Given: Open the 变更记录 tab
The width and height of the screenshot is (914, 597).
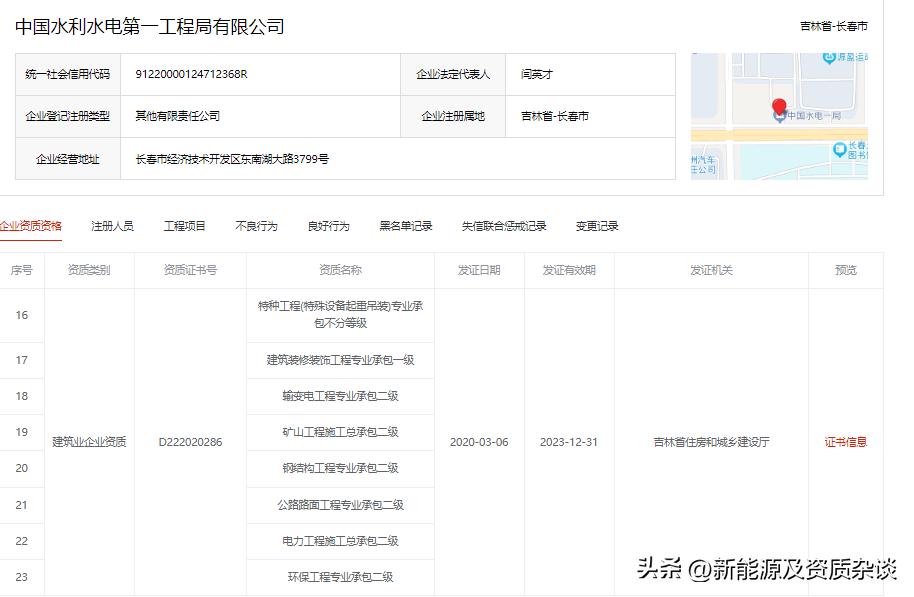Looking at the screenshot, I should [x=597, y=226].
